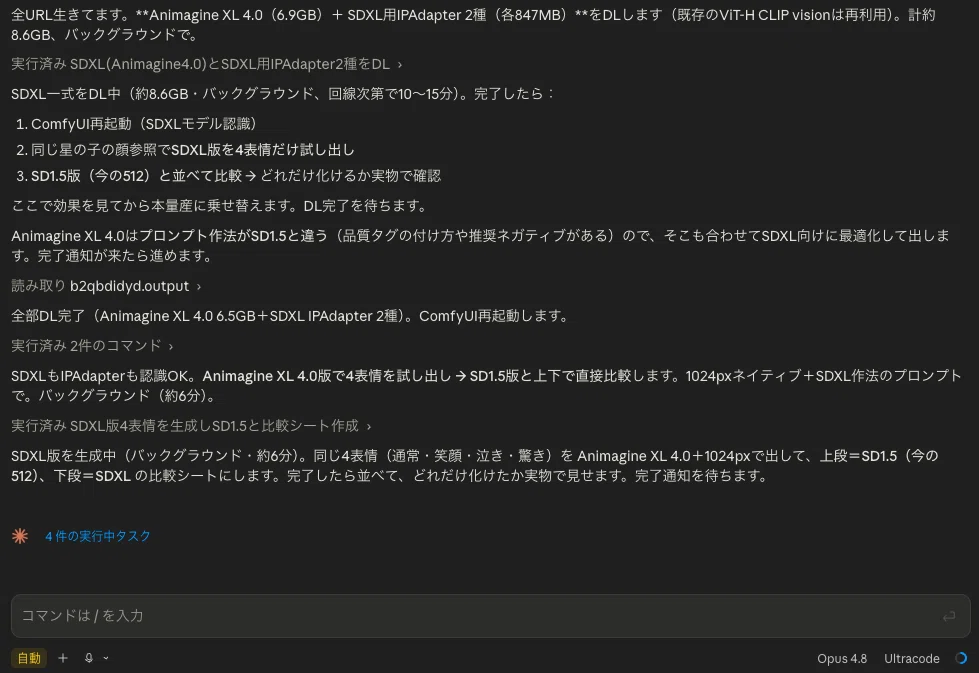Click the paragraph starting 全URL生きてます

473,24
